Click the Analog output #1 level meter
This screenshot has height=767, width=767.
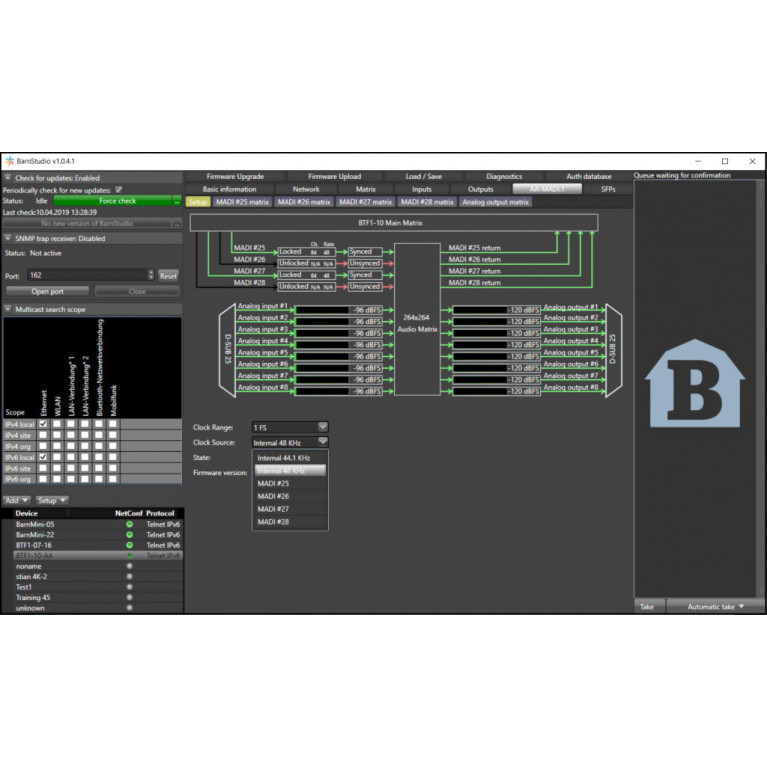(496, 310)
